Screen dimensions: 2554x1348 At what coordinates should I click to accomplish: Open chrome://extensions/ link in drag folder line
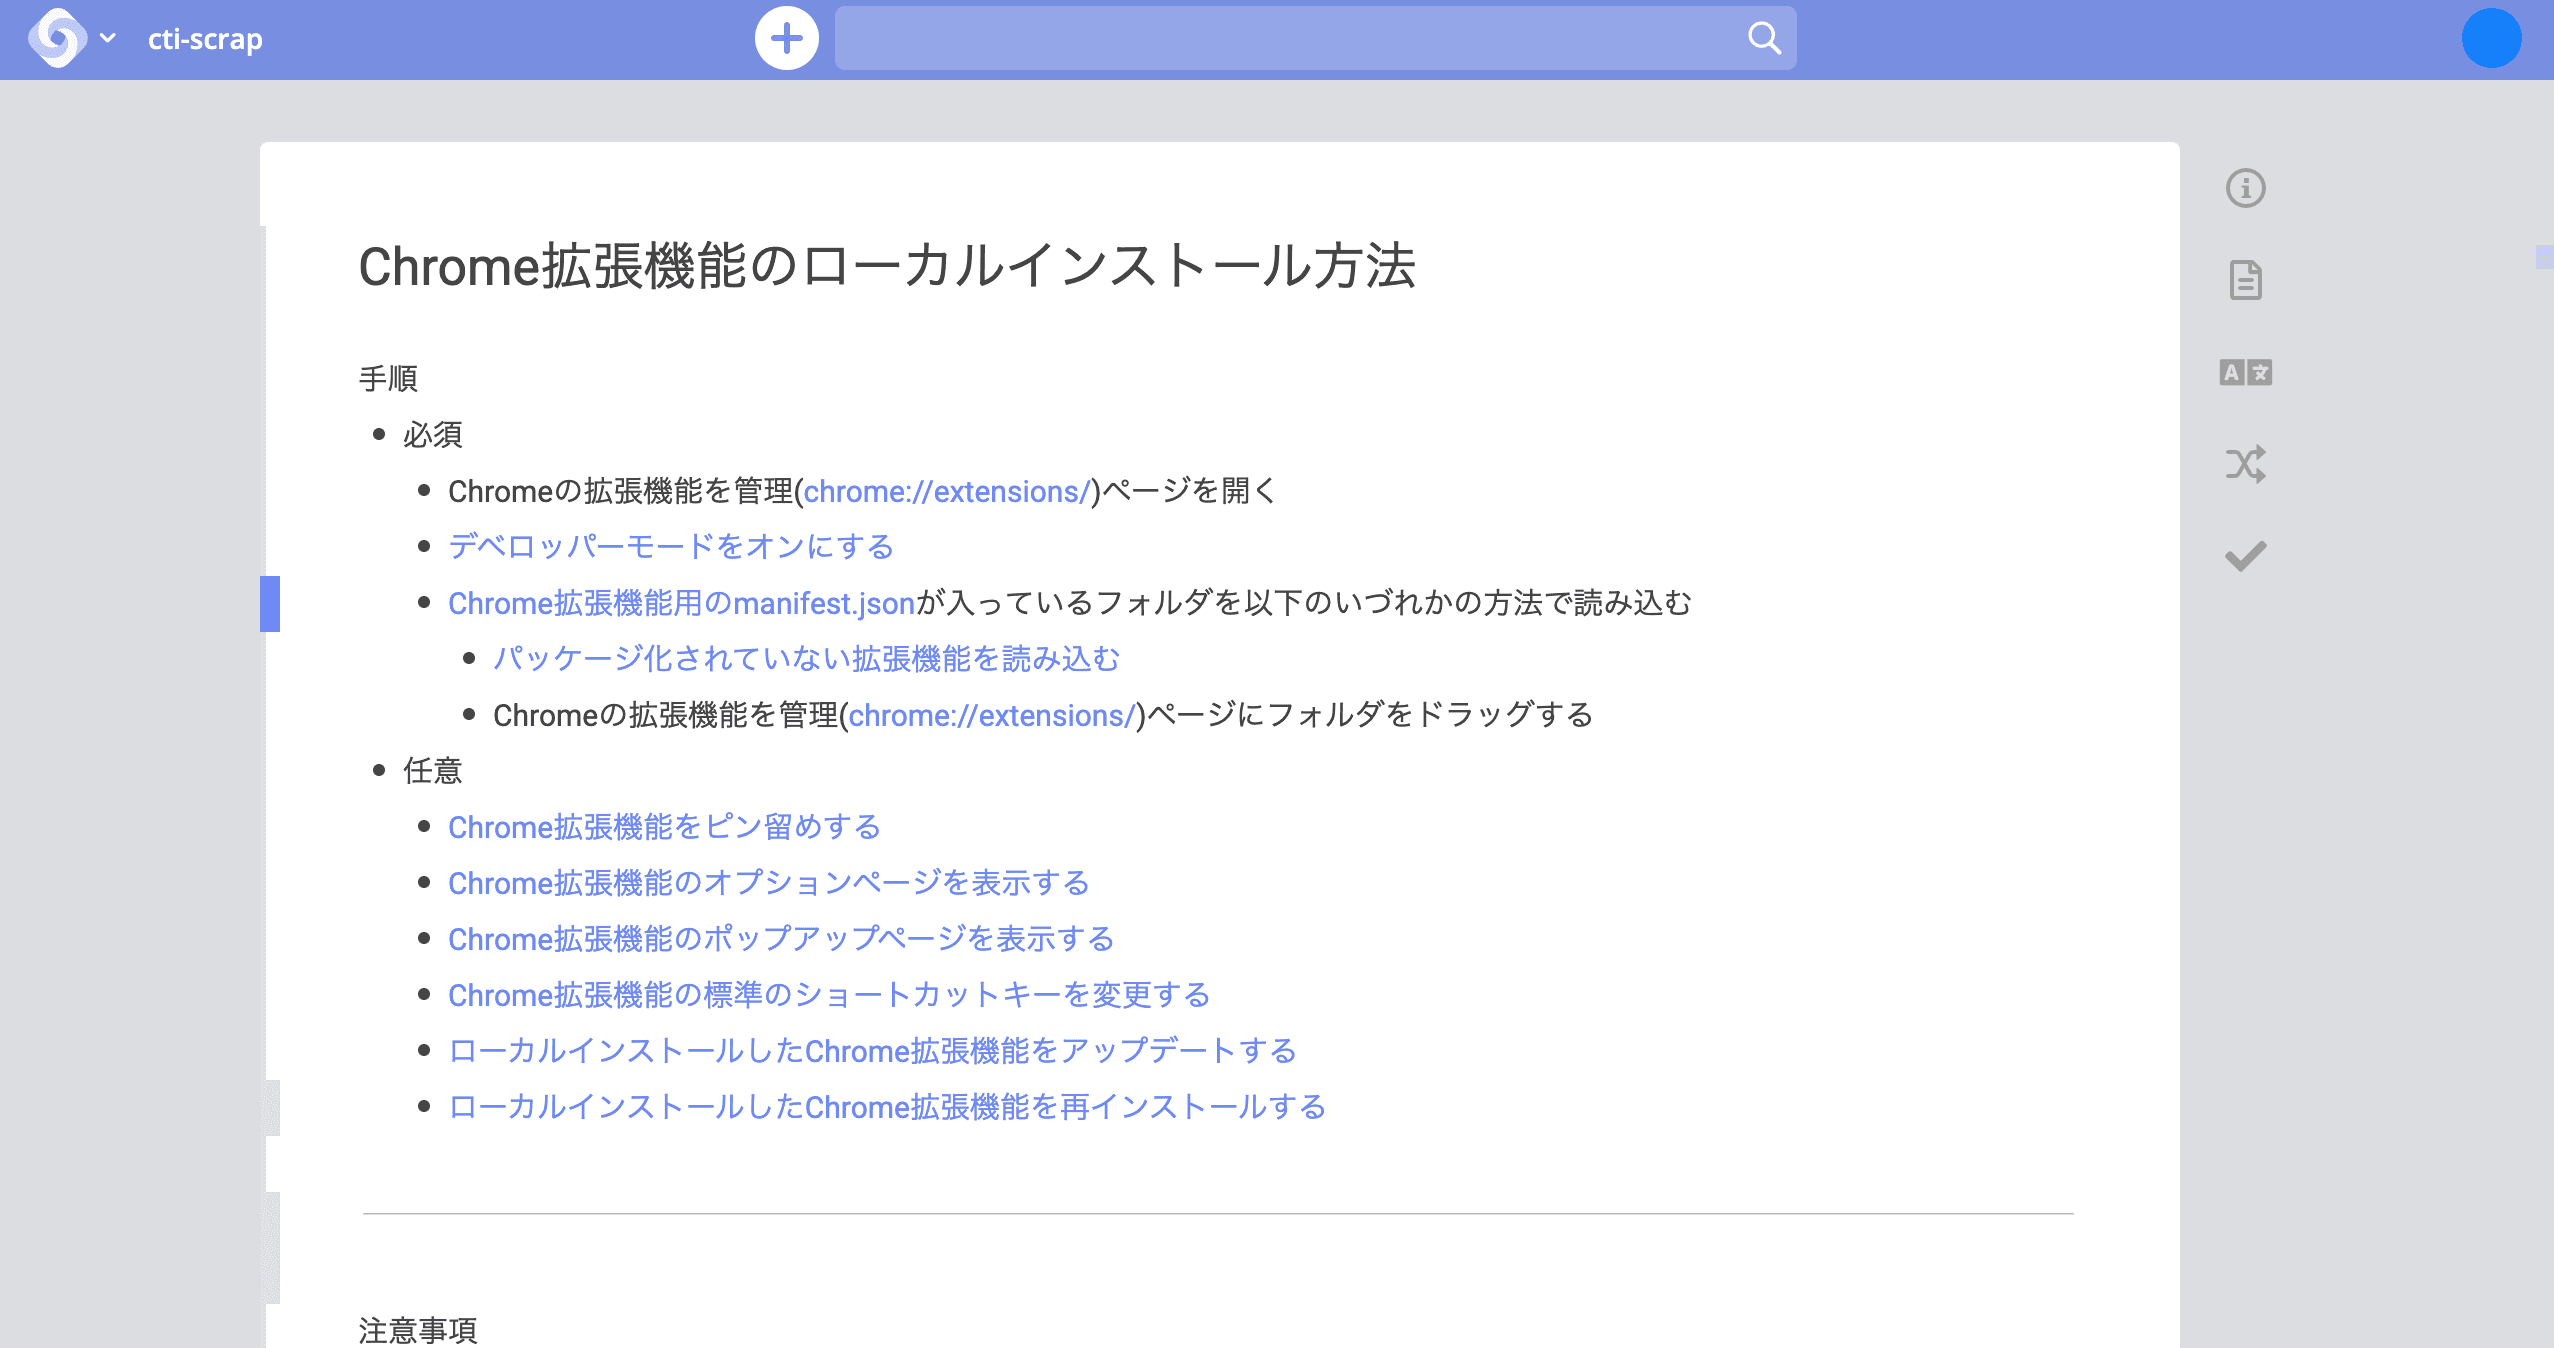[x=991, y=715]
